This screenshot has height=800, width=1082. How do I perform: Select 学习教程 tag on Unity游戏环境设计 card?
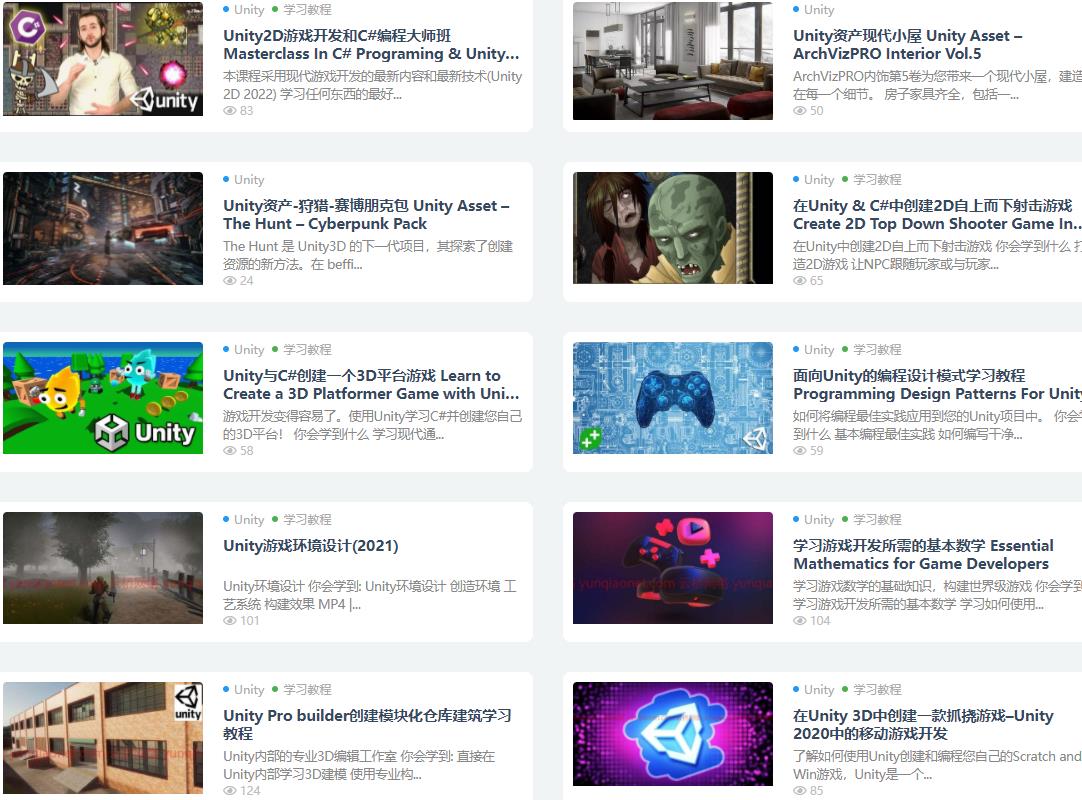tap(307, 519)
